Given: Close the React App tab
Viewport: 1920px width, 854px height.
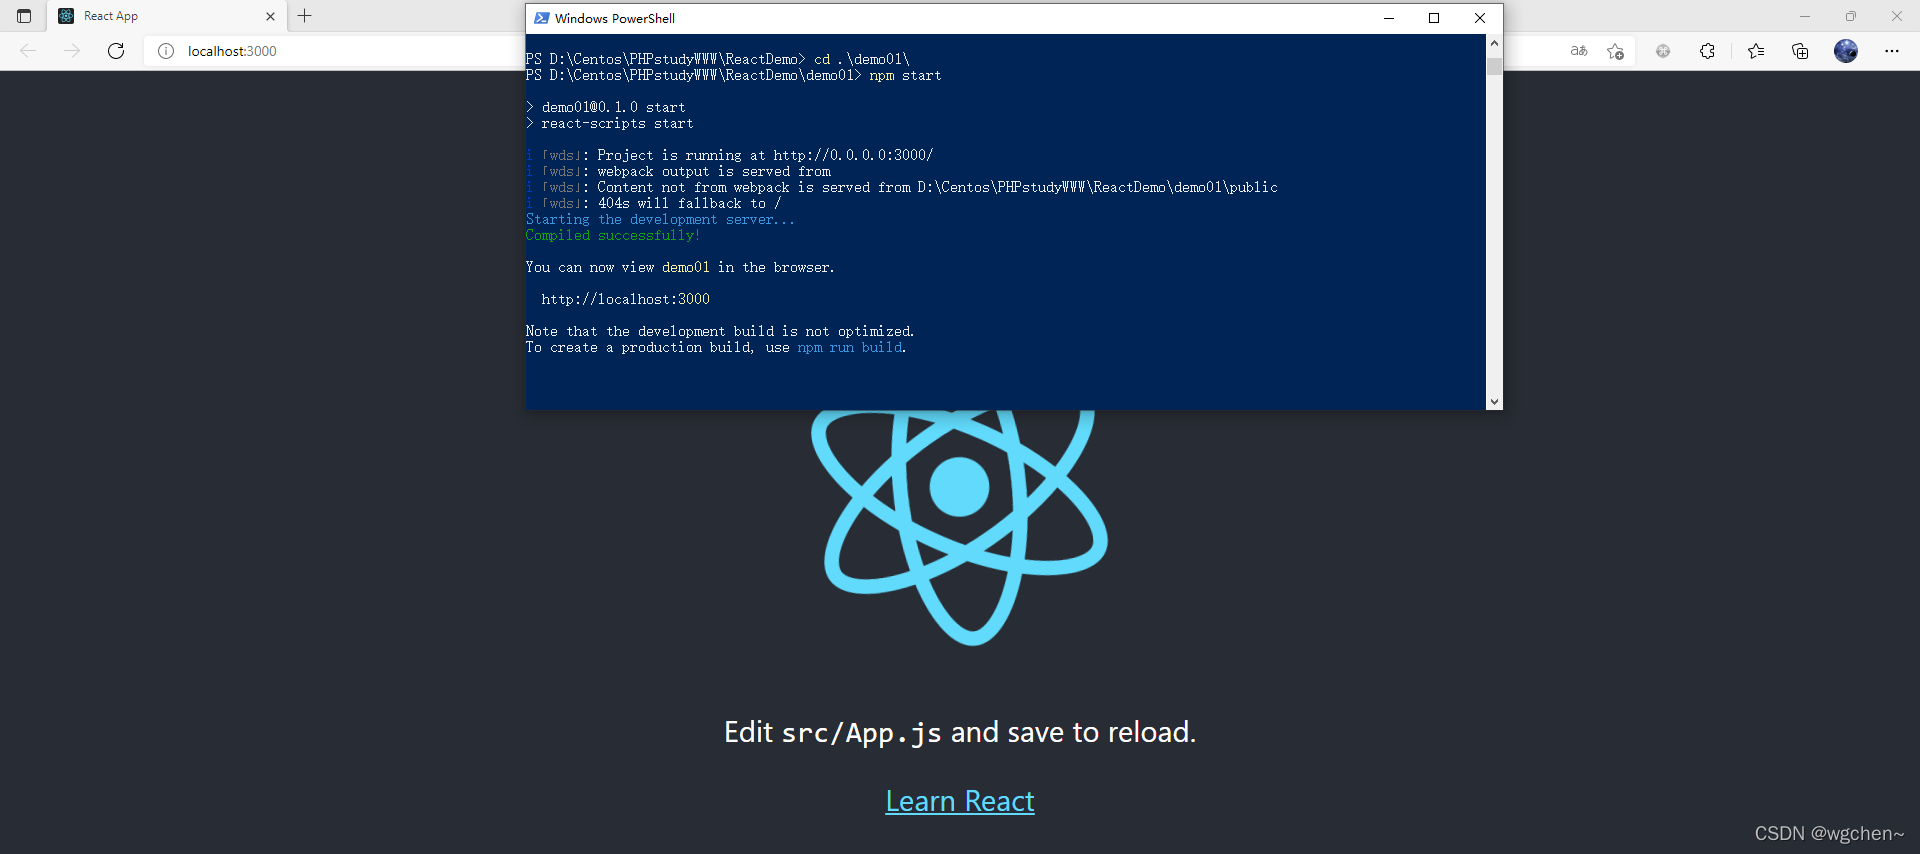Looking at the screenshot, I should point(270,16).
